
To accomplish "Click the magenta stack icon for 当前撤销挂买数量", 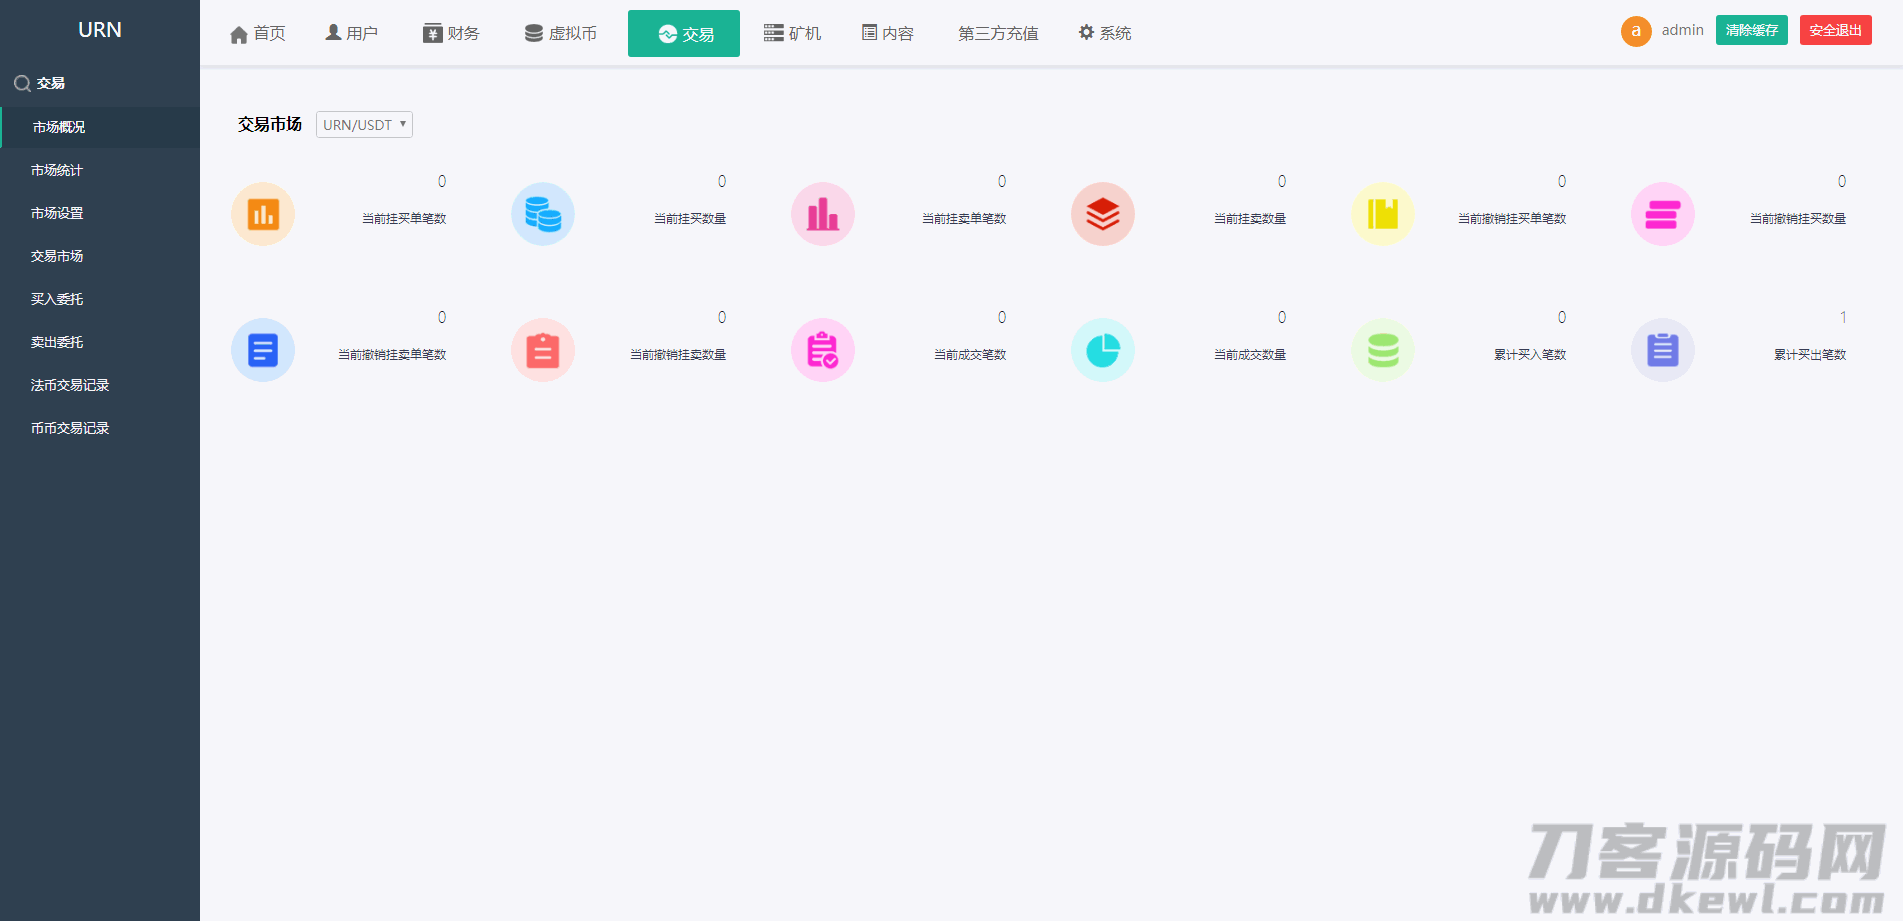I will 1663,214.
